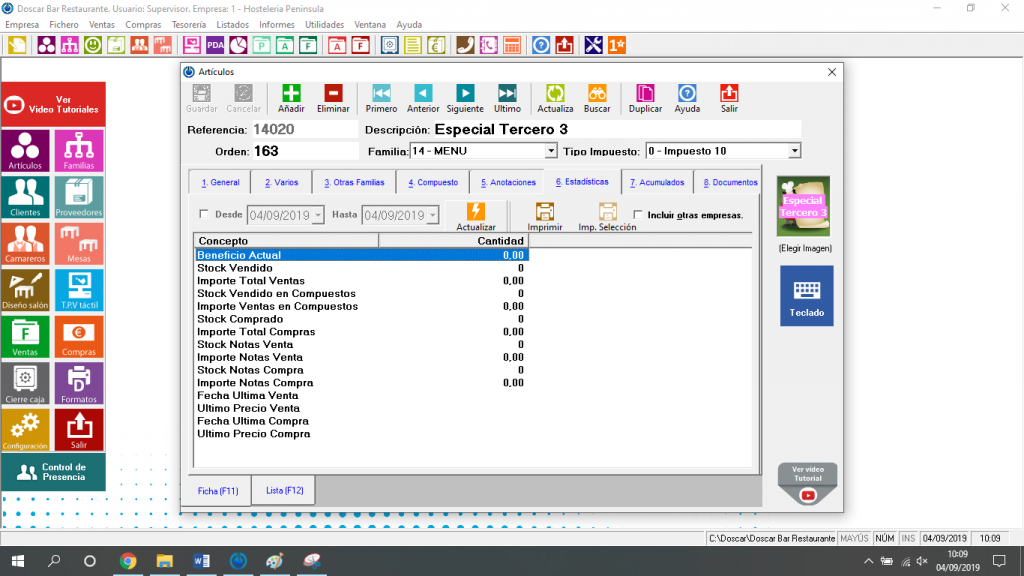
Task: Switch to 2. Varios tab
Action: point(281,182)
